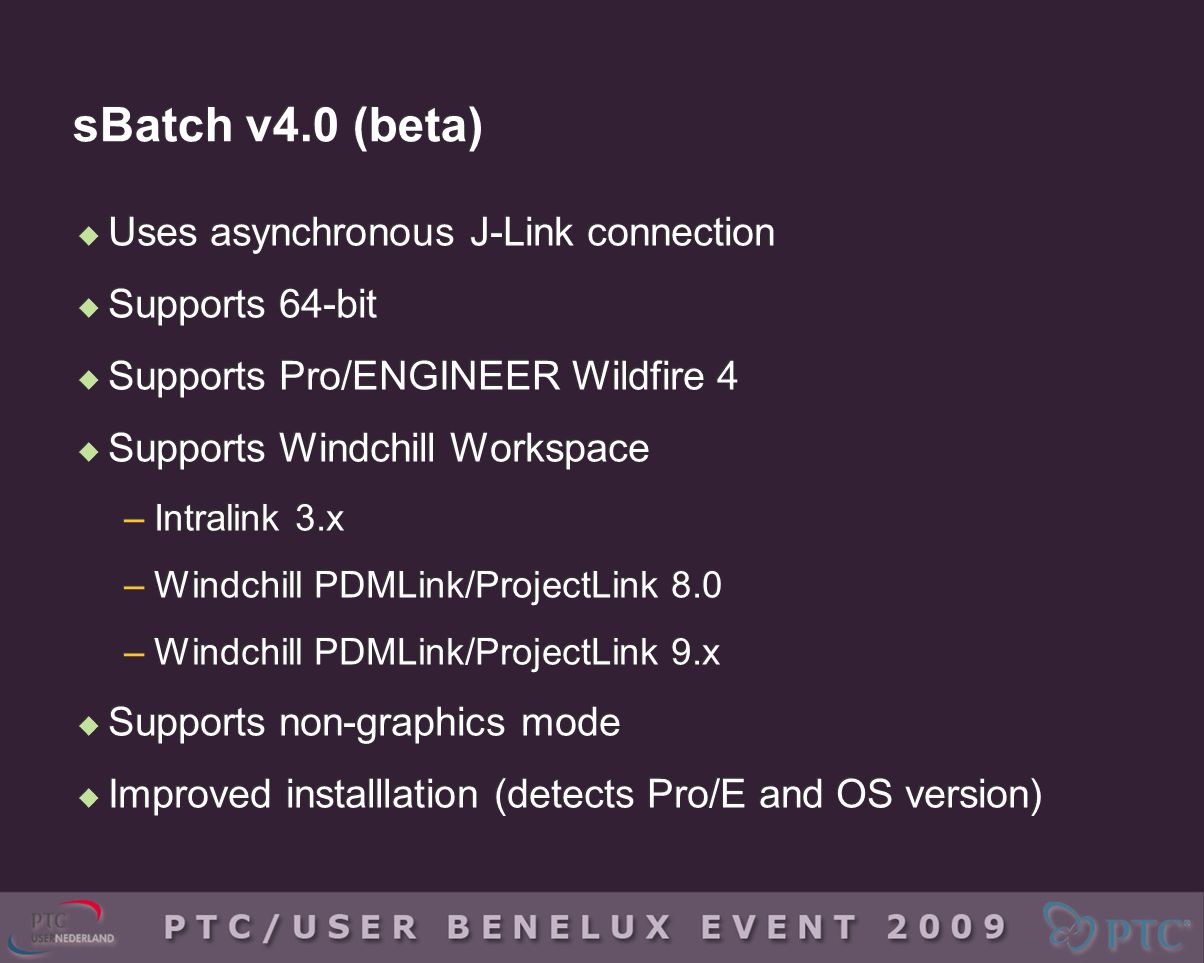
Task: Click the bullet beside Supports non-graphics mode
Action: click(x=89, y=726)
